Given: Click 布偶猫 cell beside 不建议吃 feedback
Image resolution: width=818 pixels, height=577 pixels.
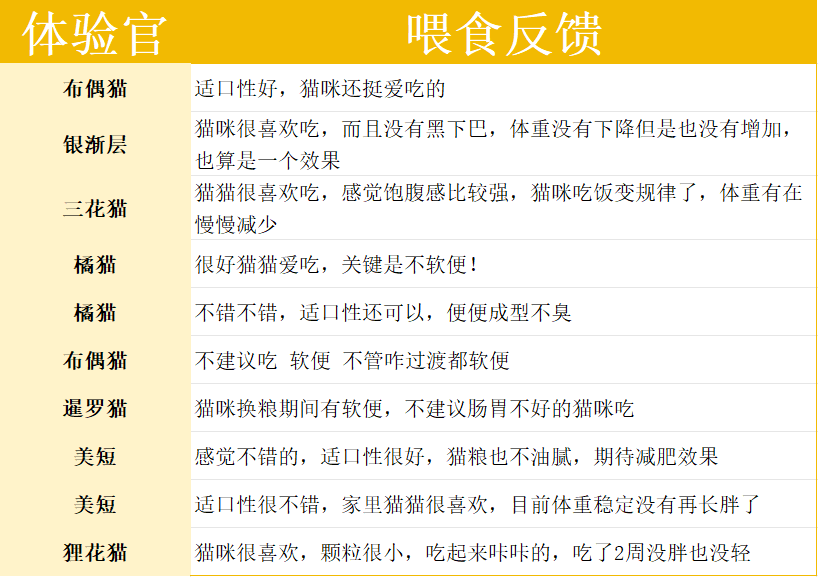Looking at the screenshot, I should coord(95,360).
